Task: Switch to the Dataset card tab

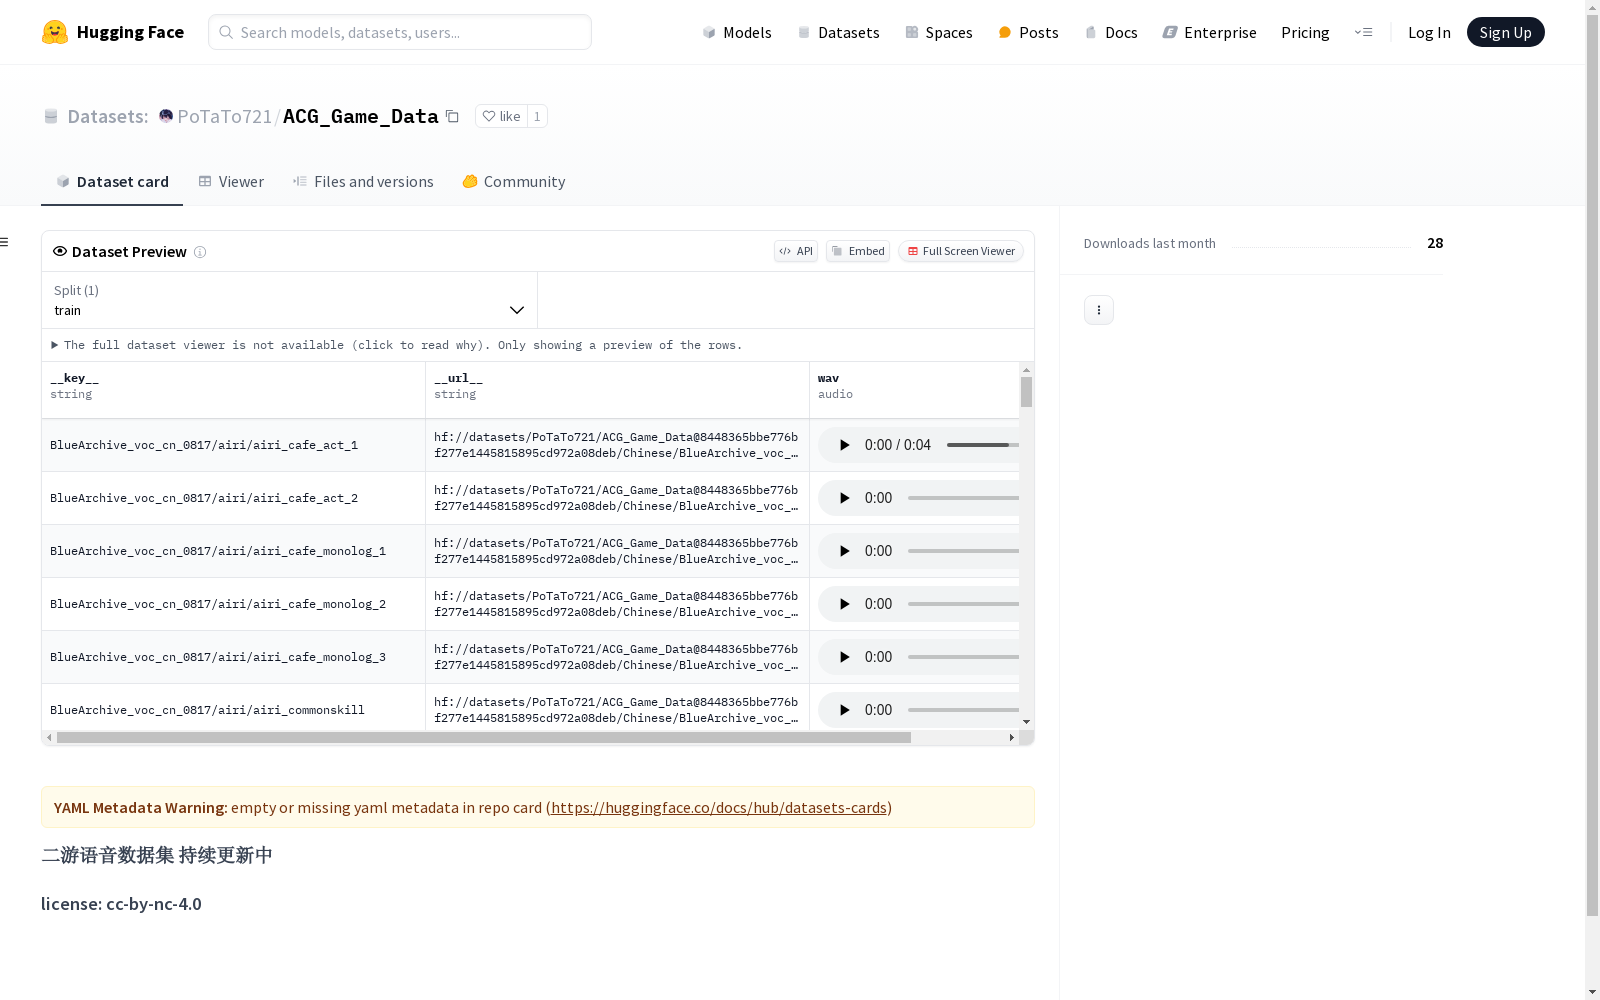Action: (x=112, y=182)
